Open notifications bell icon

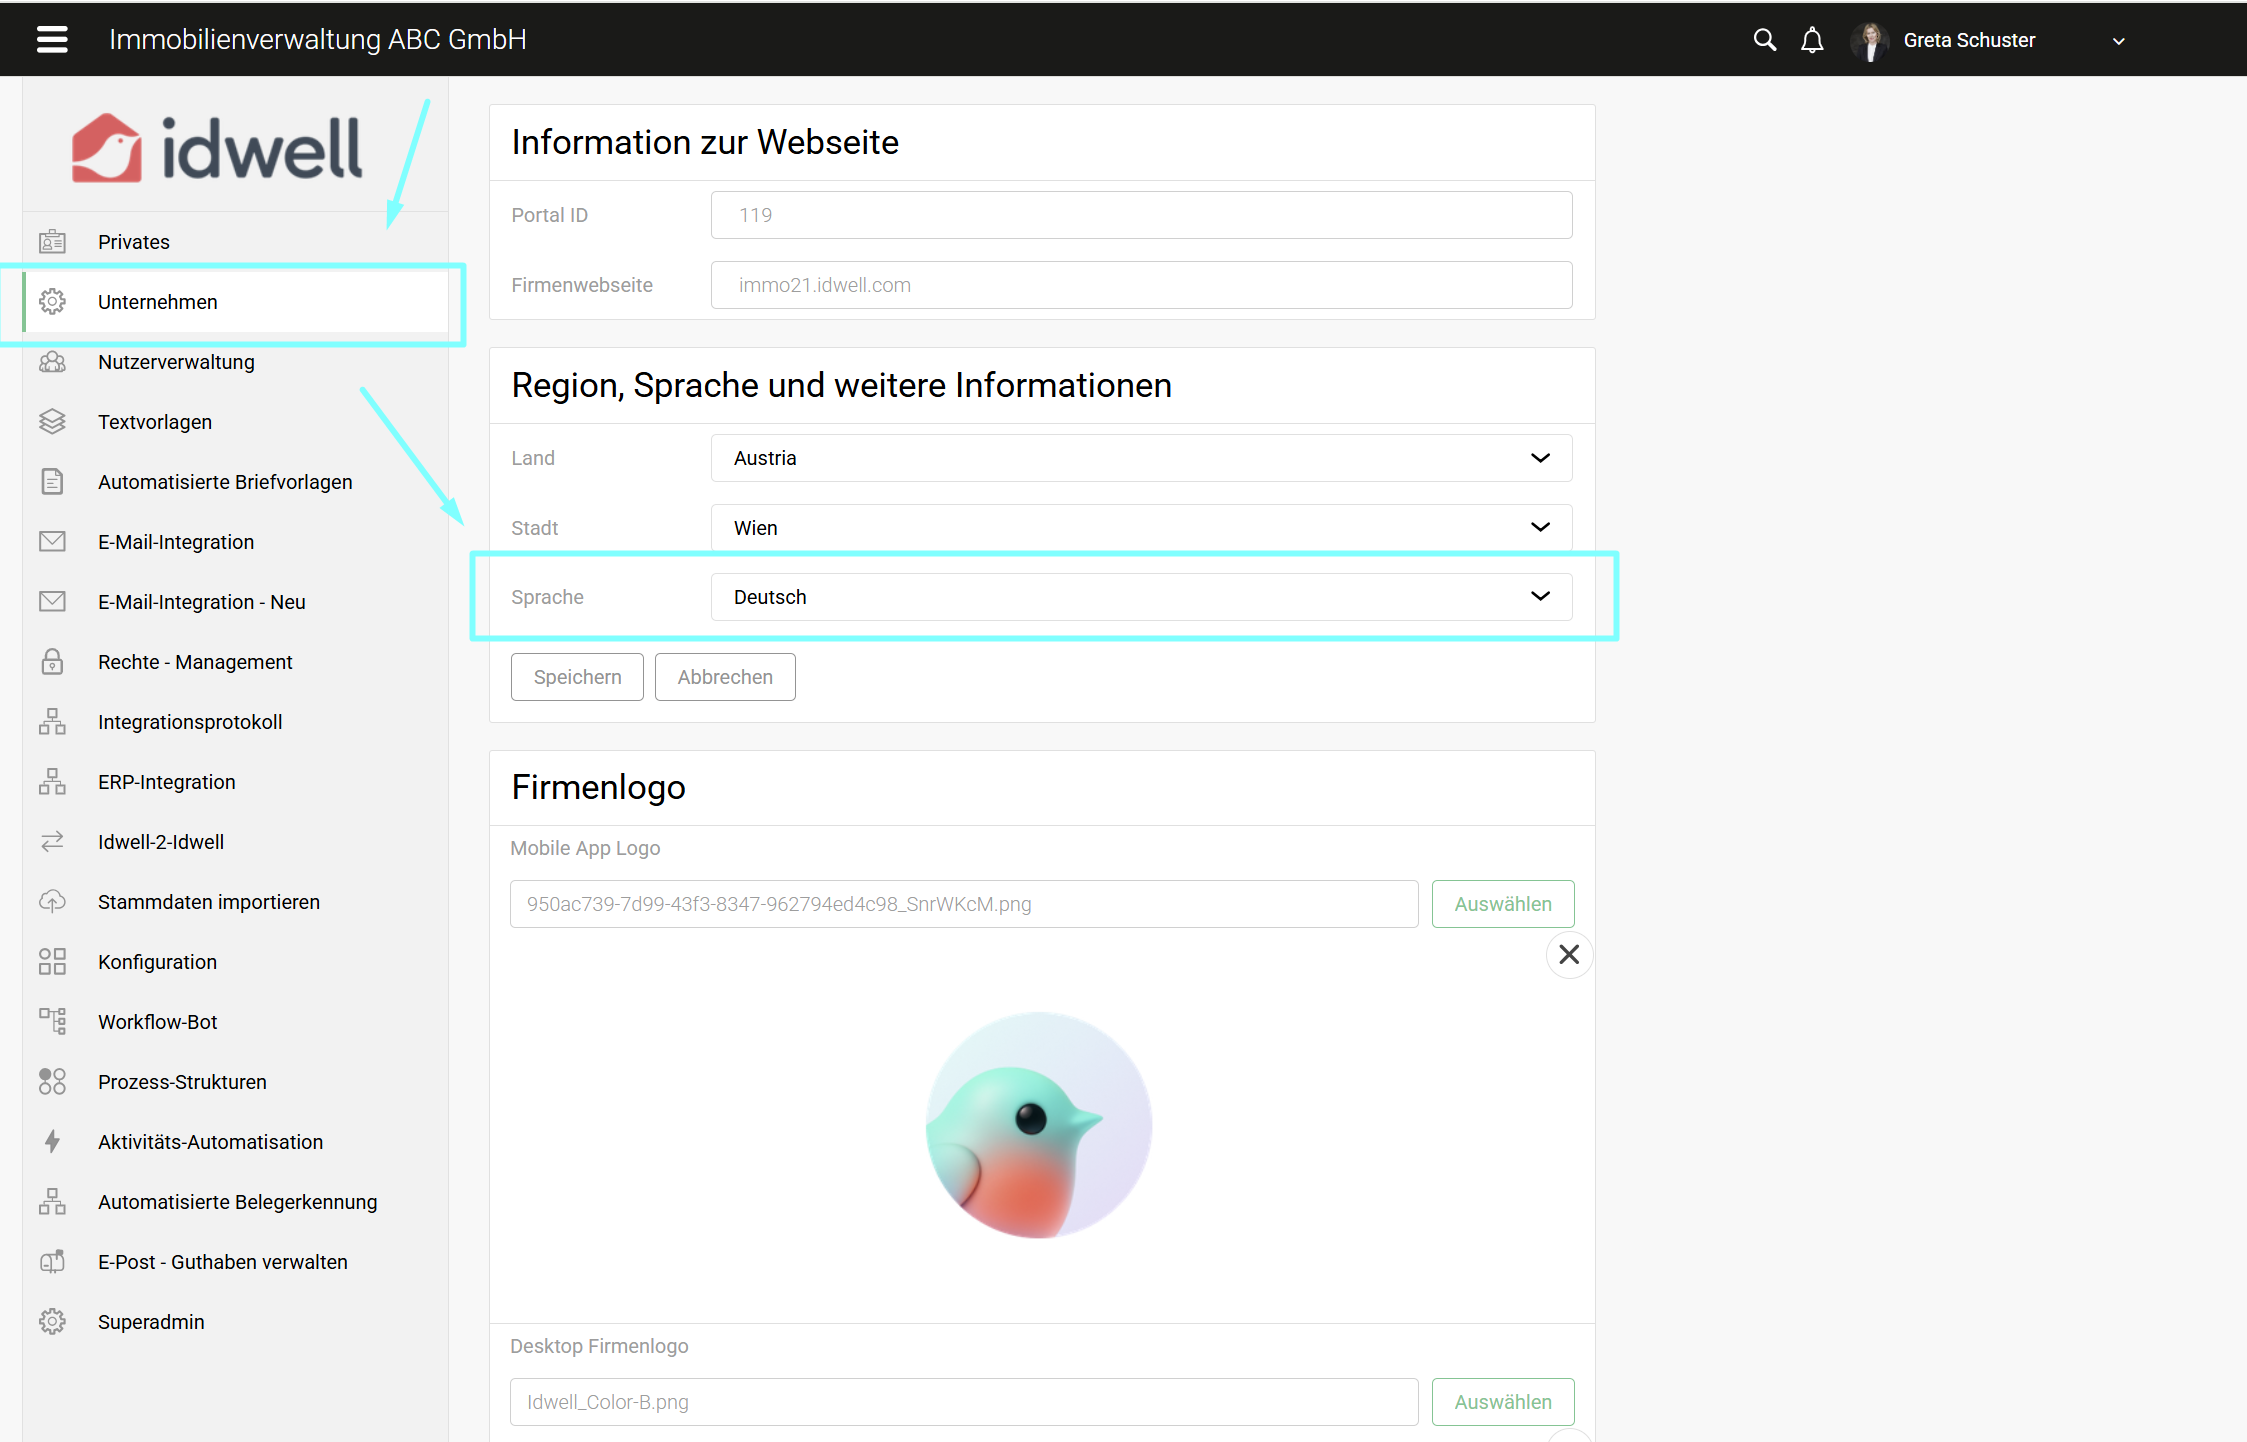tap(1812, 40)
